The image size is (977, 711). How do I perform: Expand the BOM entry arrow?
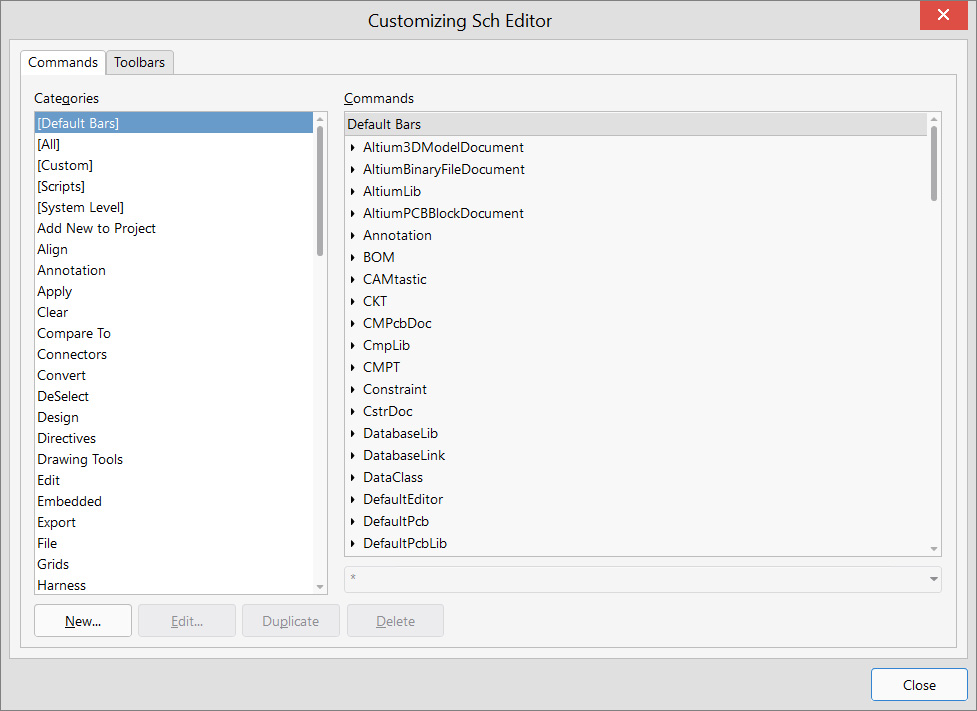click(x=353, y=257)
